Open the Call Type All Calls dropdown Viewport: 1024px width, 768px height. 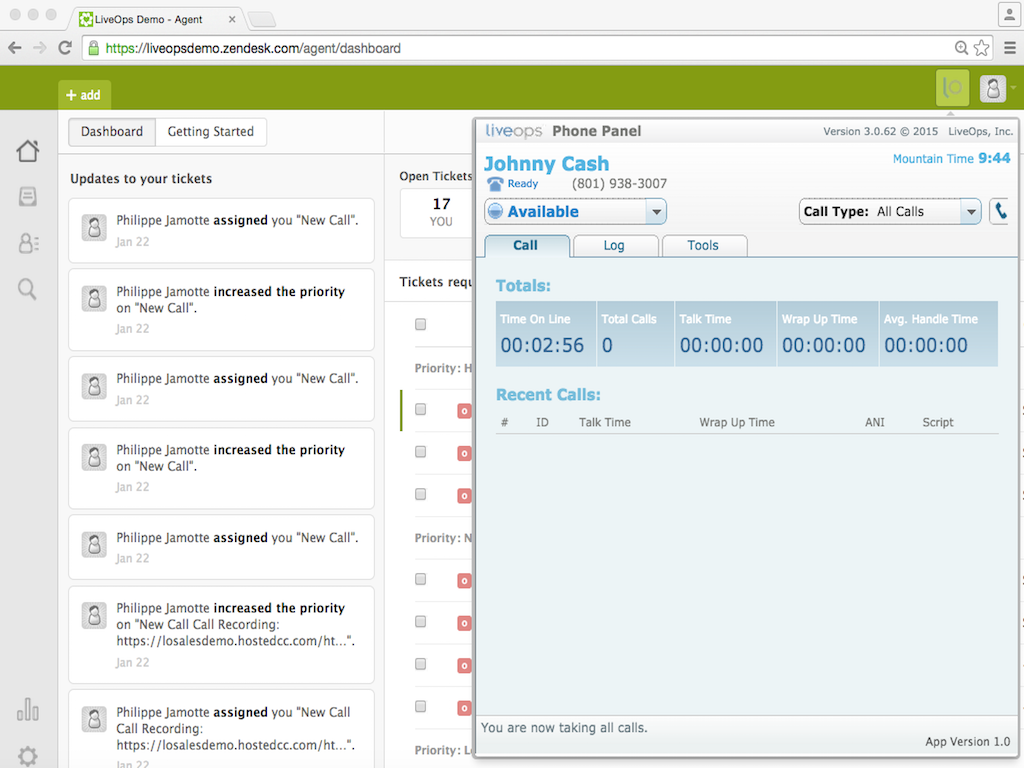click(x=969, y=211)
